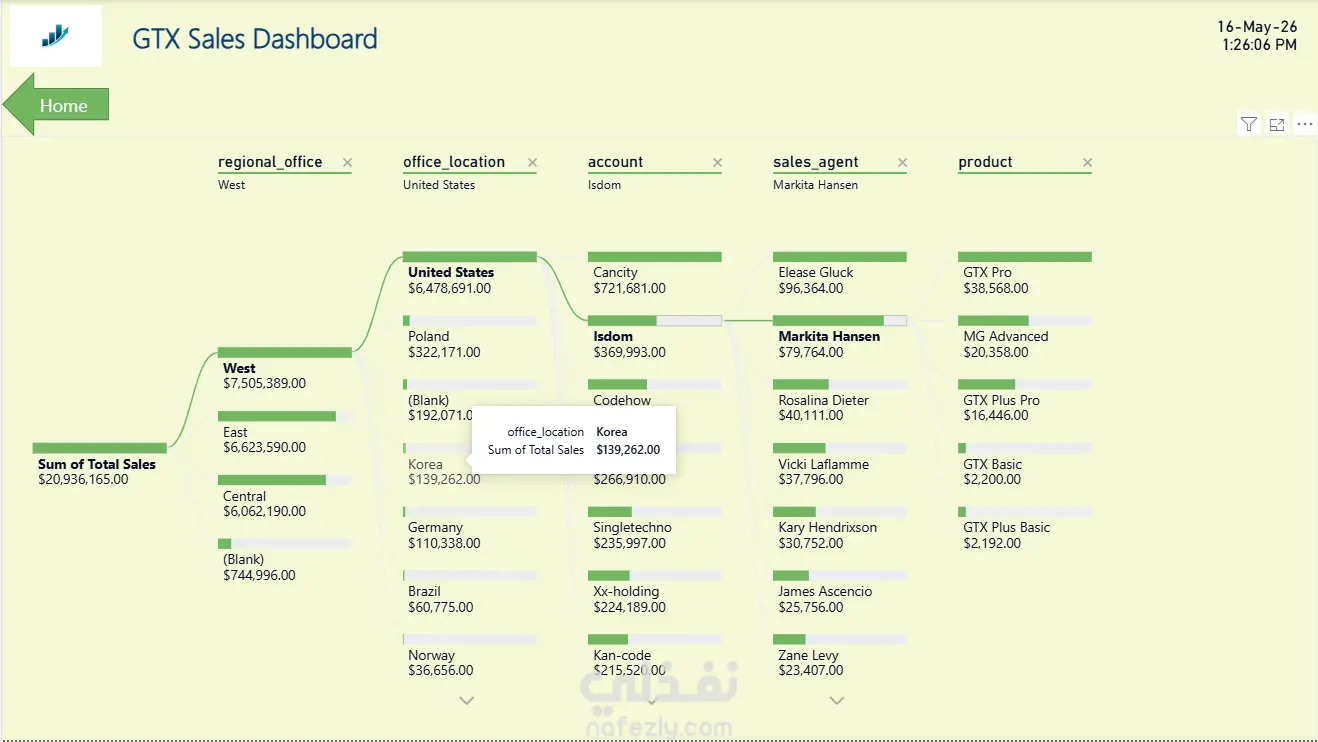Click the Sum of Total Sales root node
This screenshot has width=1318, height=742.
pos(99,465)
